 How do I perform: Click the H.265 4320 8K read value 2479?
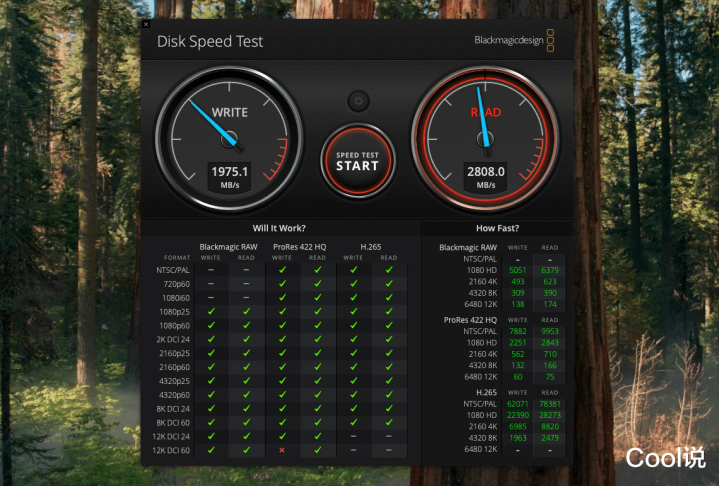point(550,438)
